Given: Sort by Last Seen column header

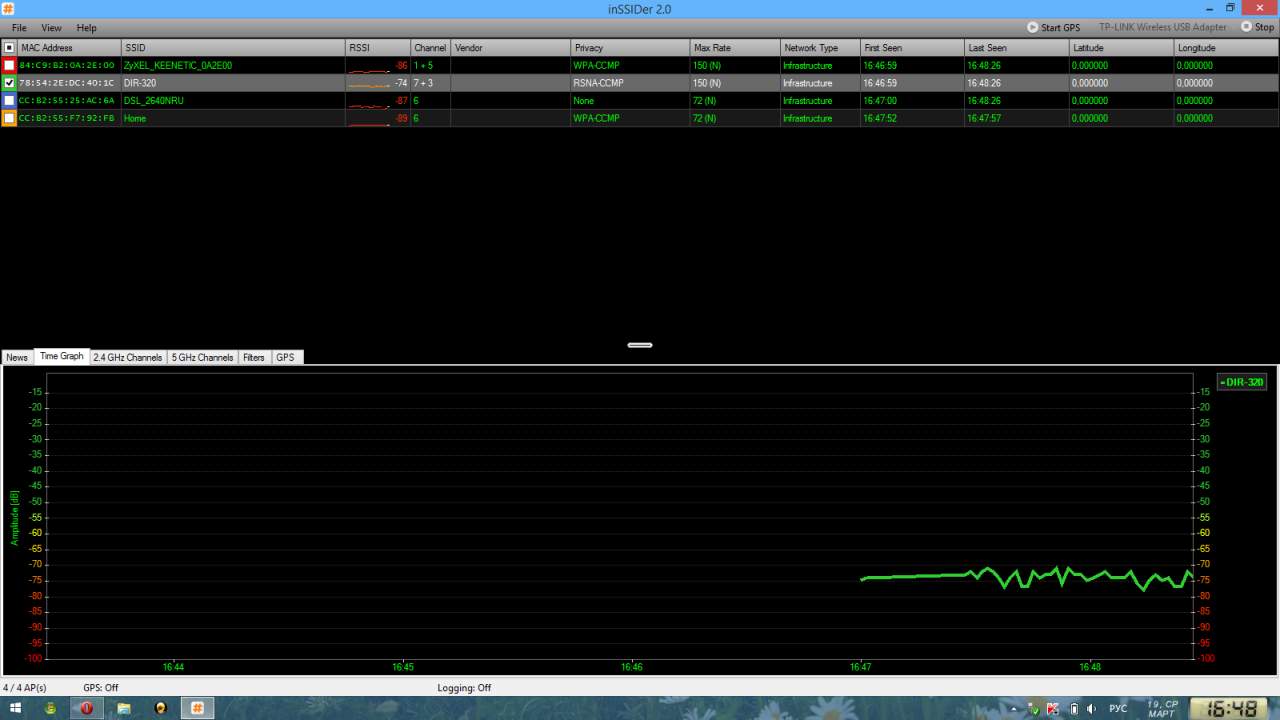Looking at the screenshot, I should point(1016,47).
